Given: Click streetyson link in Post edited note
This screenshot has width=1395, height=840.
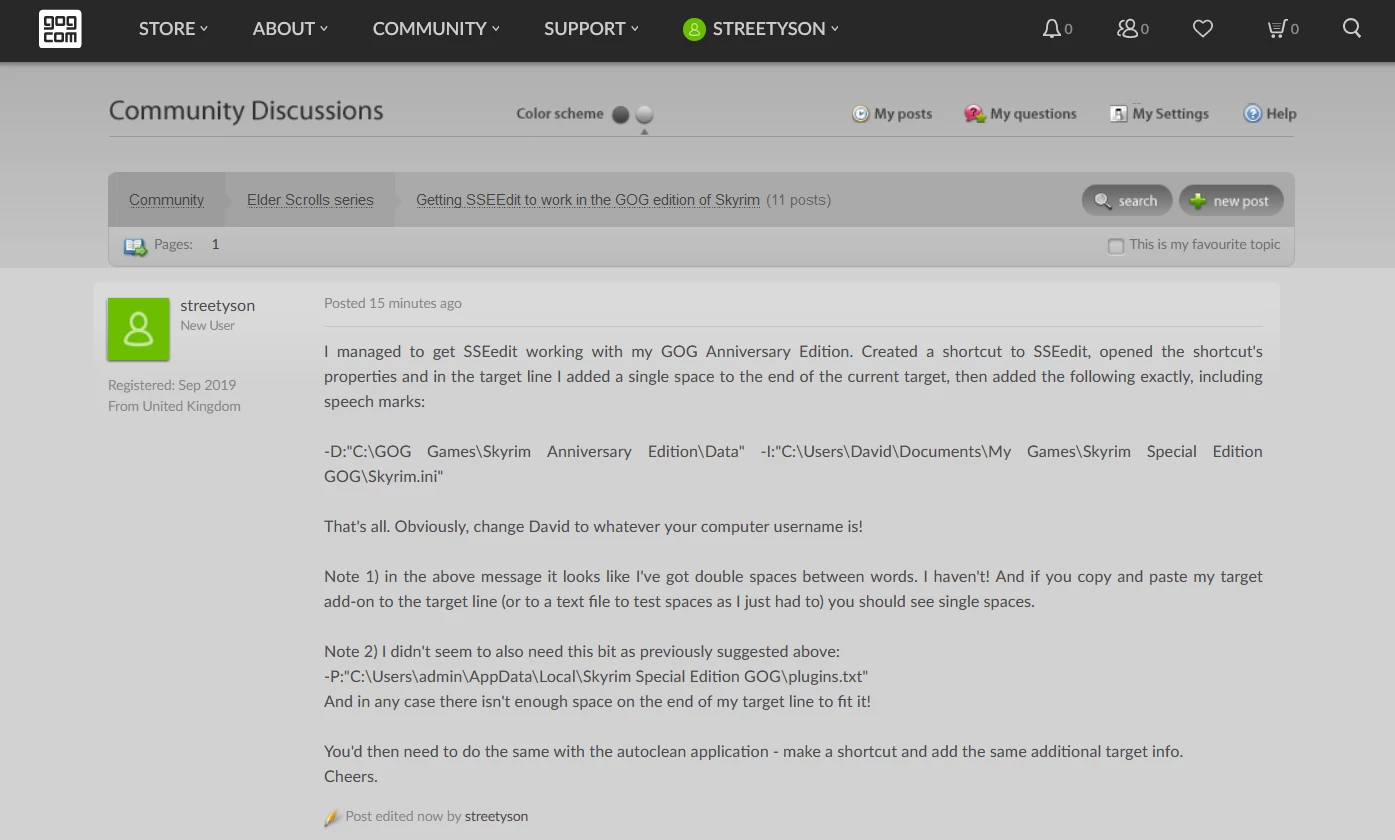Looking at the screenshot, I should pos(496,817).
